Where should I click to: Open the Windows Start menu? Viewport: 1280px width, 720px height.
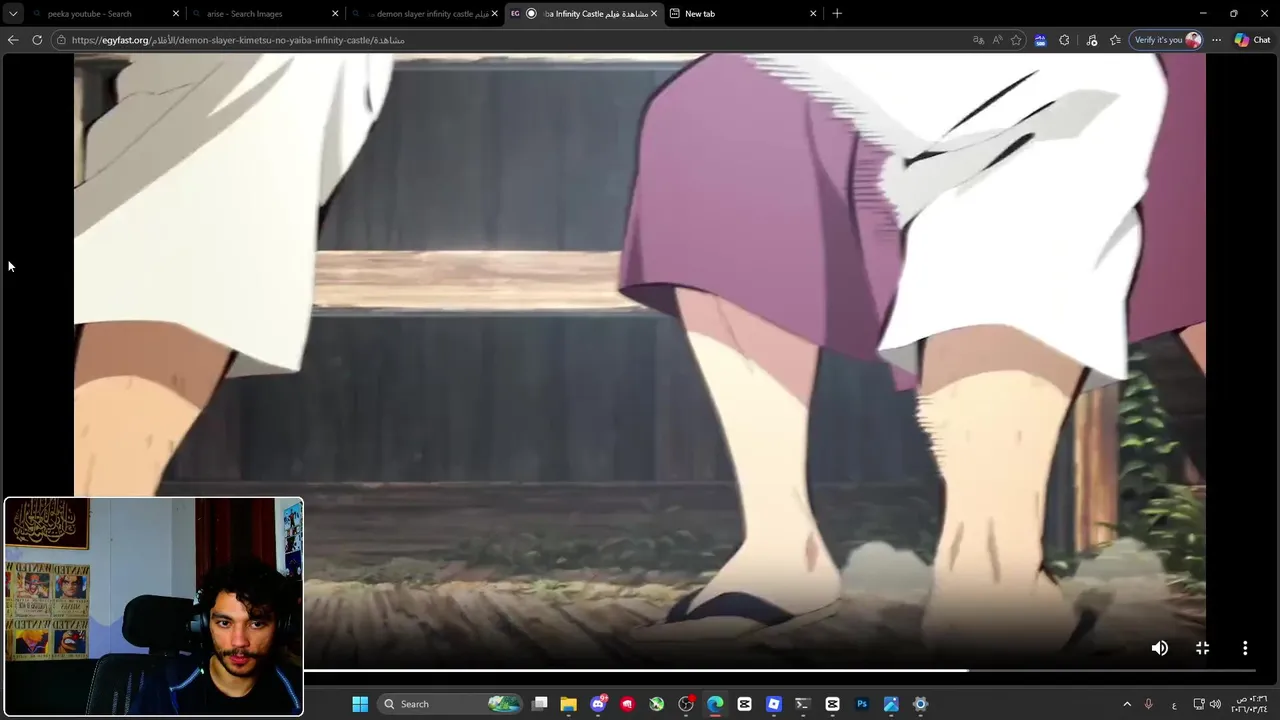coord(360,704)
